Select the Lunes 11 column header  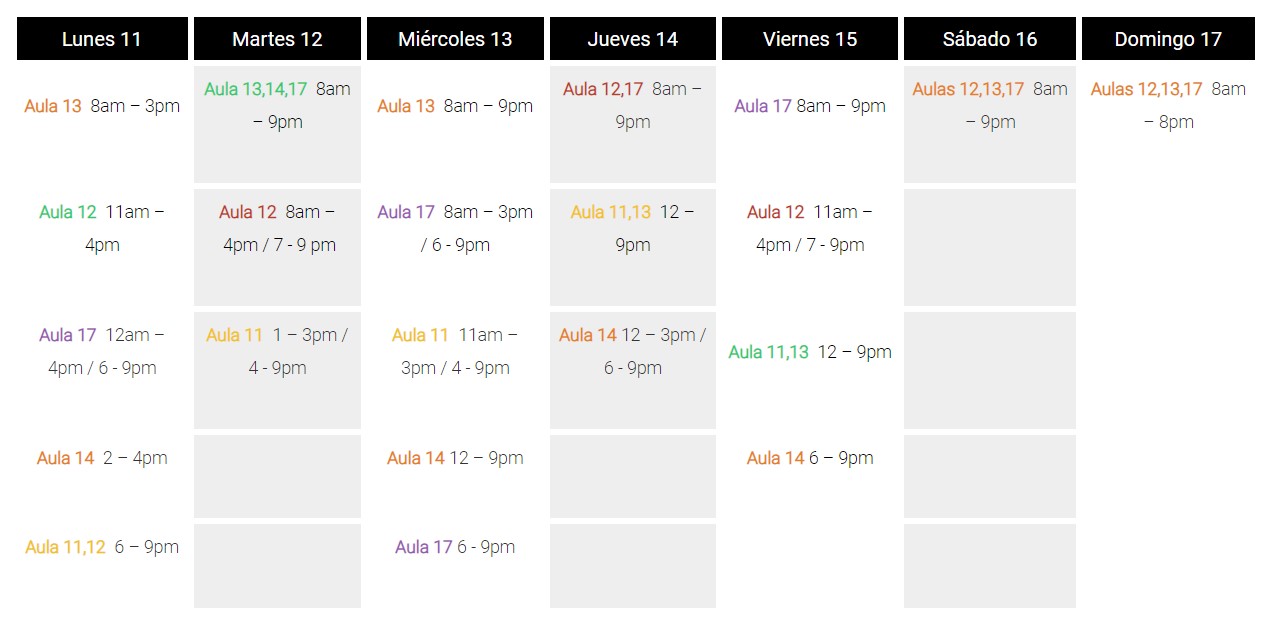click(x=102, y=39)
